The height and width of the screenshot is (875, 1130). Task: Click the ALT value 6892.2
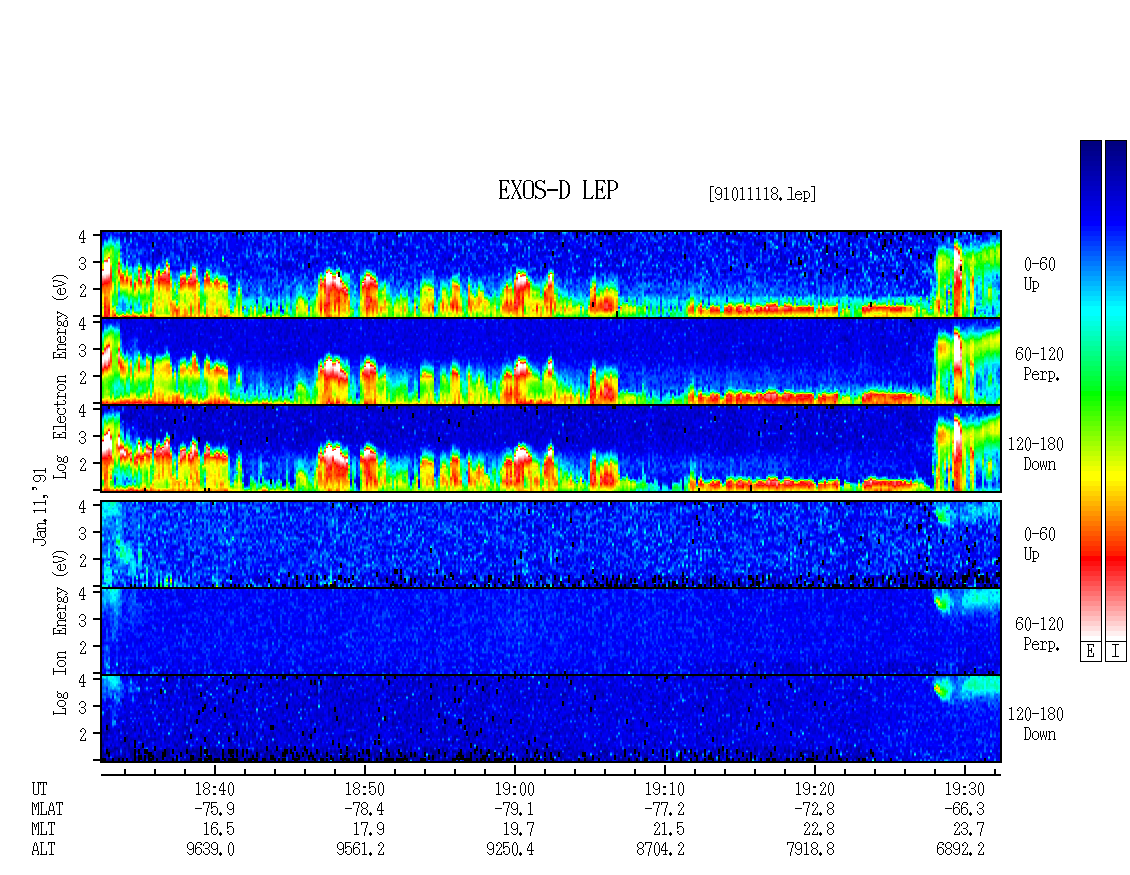coord(960,850)
